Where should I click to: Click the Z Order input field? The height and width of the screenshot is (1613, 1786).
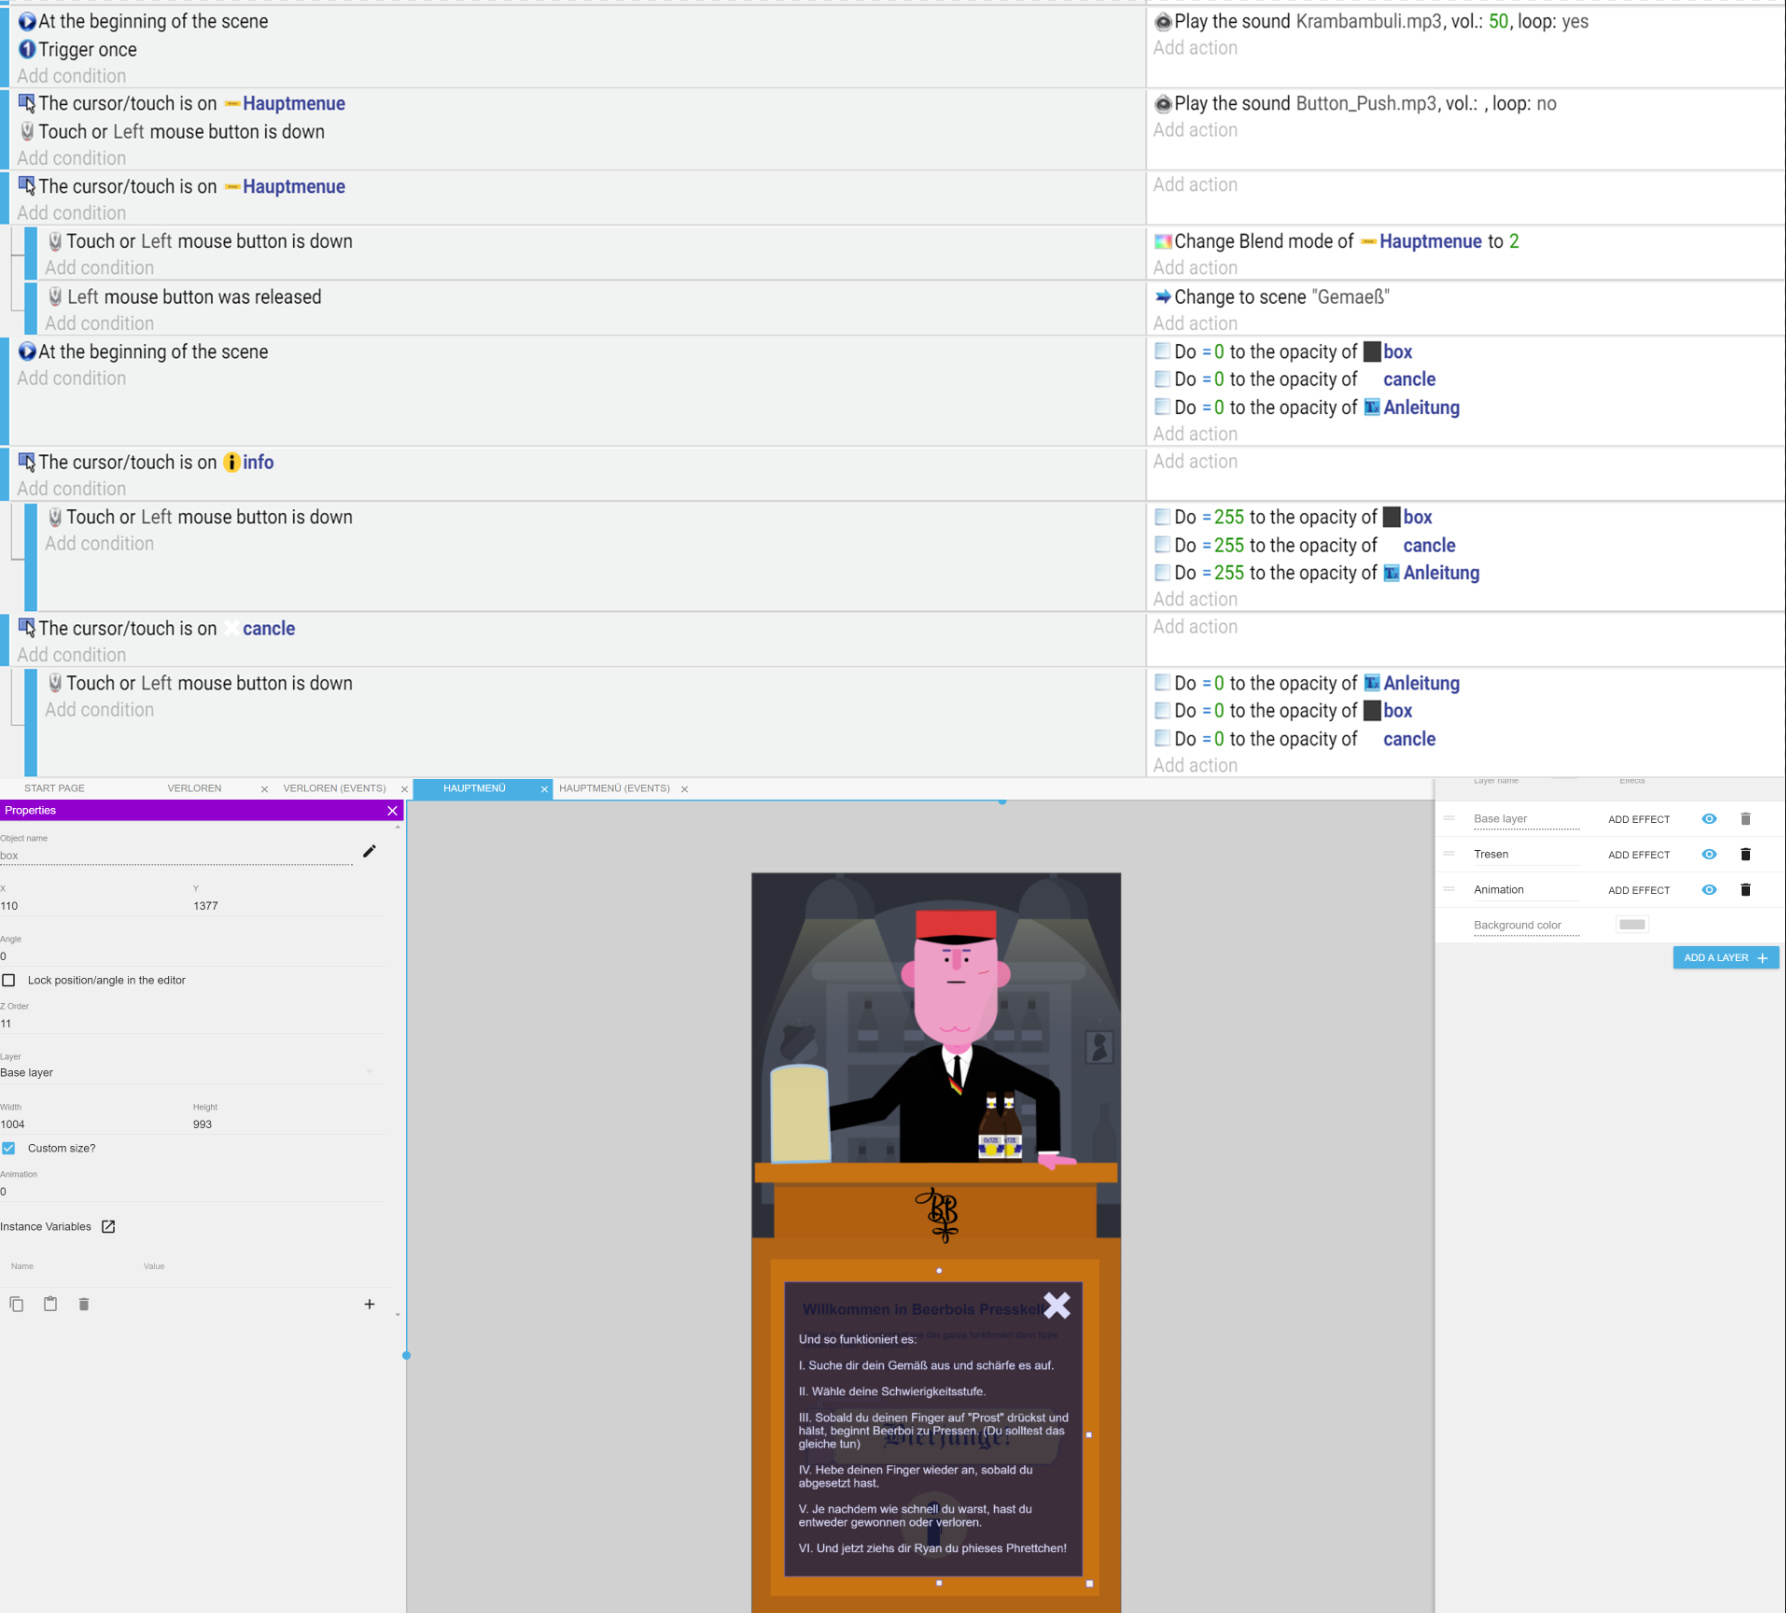pyautogui.click(x=190, y=1024)
